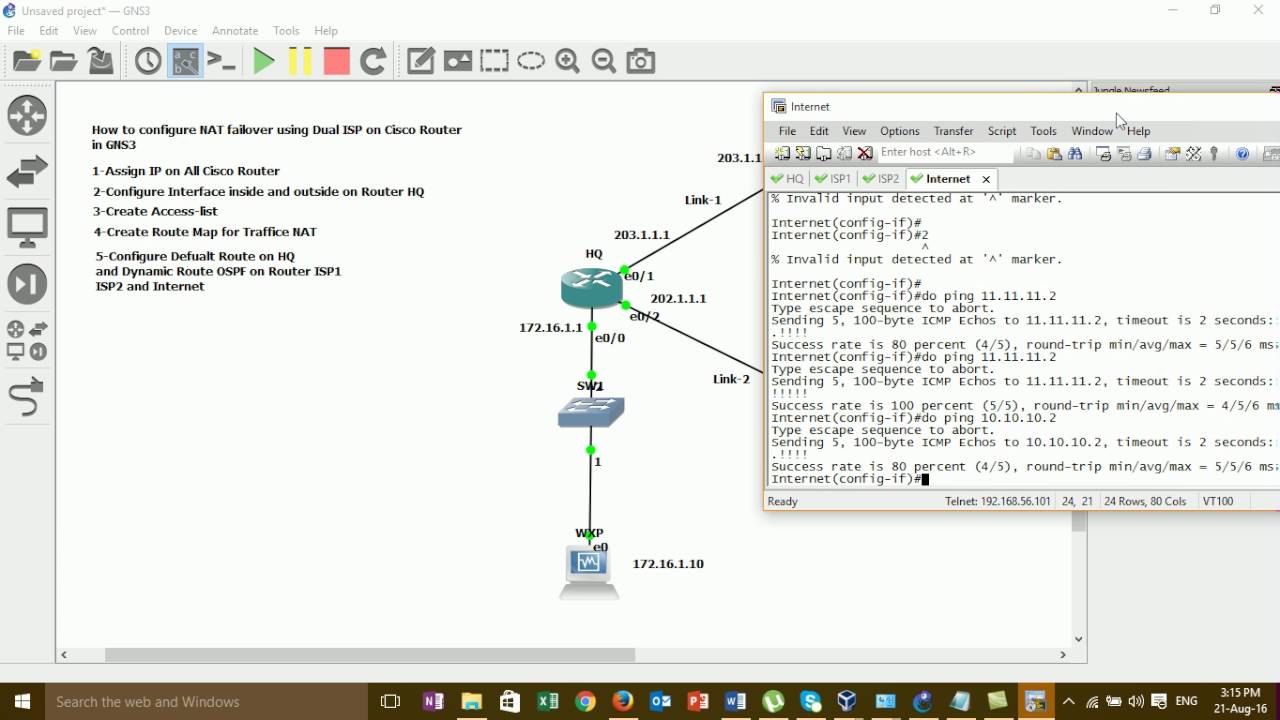
Task: Click the Paste icon in terminal toolbar
Action: point(1054,153)
